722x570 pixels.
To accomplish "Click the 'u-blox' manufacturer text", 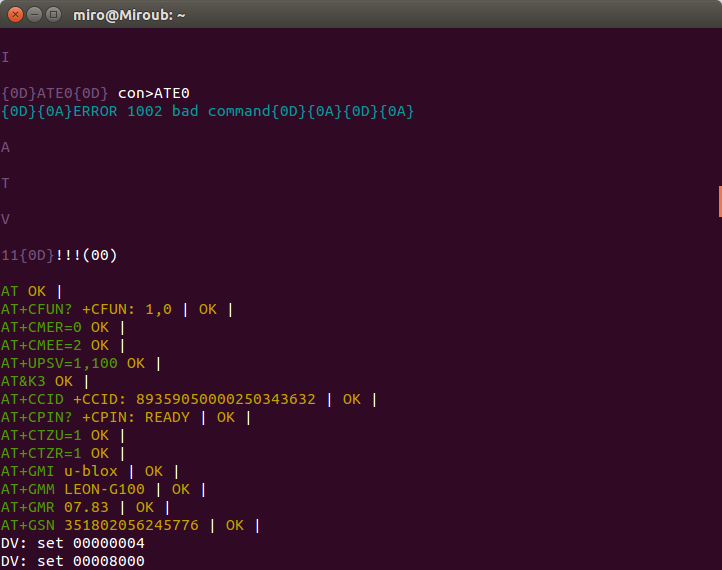I will (x=91, y=471).
